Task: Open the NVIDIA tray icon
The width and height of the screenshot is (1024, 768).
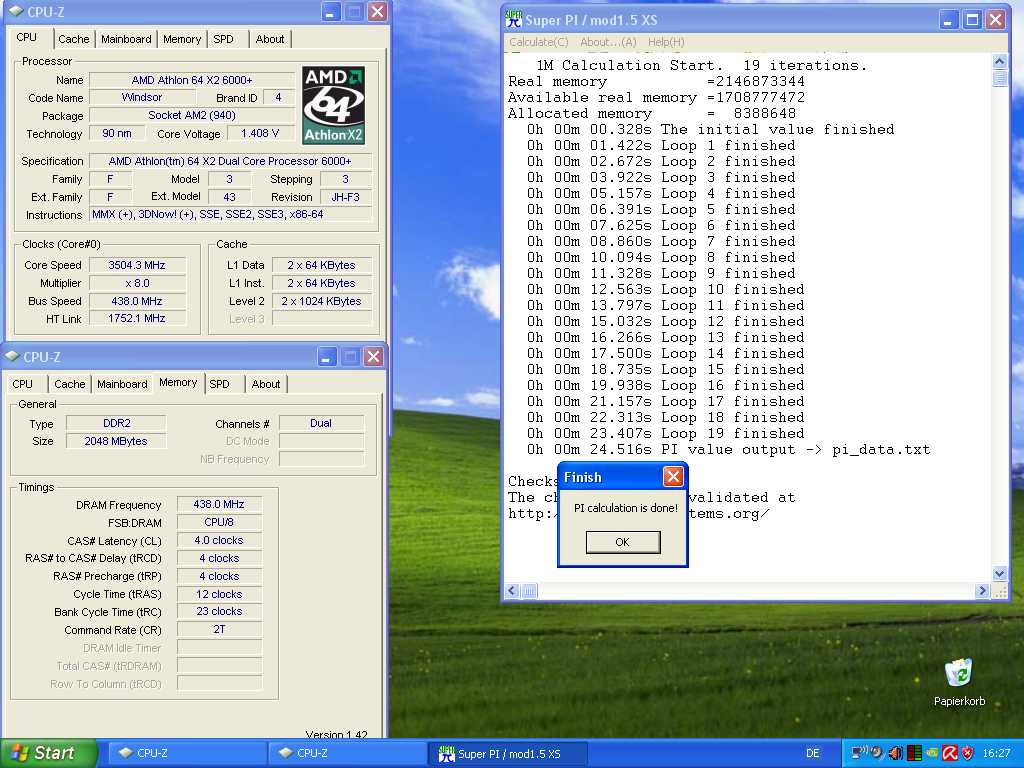Action: pos(931,753)
